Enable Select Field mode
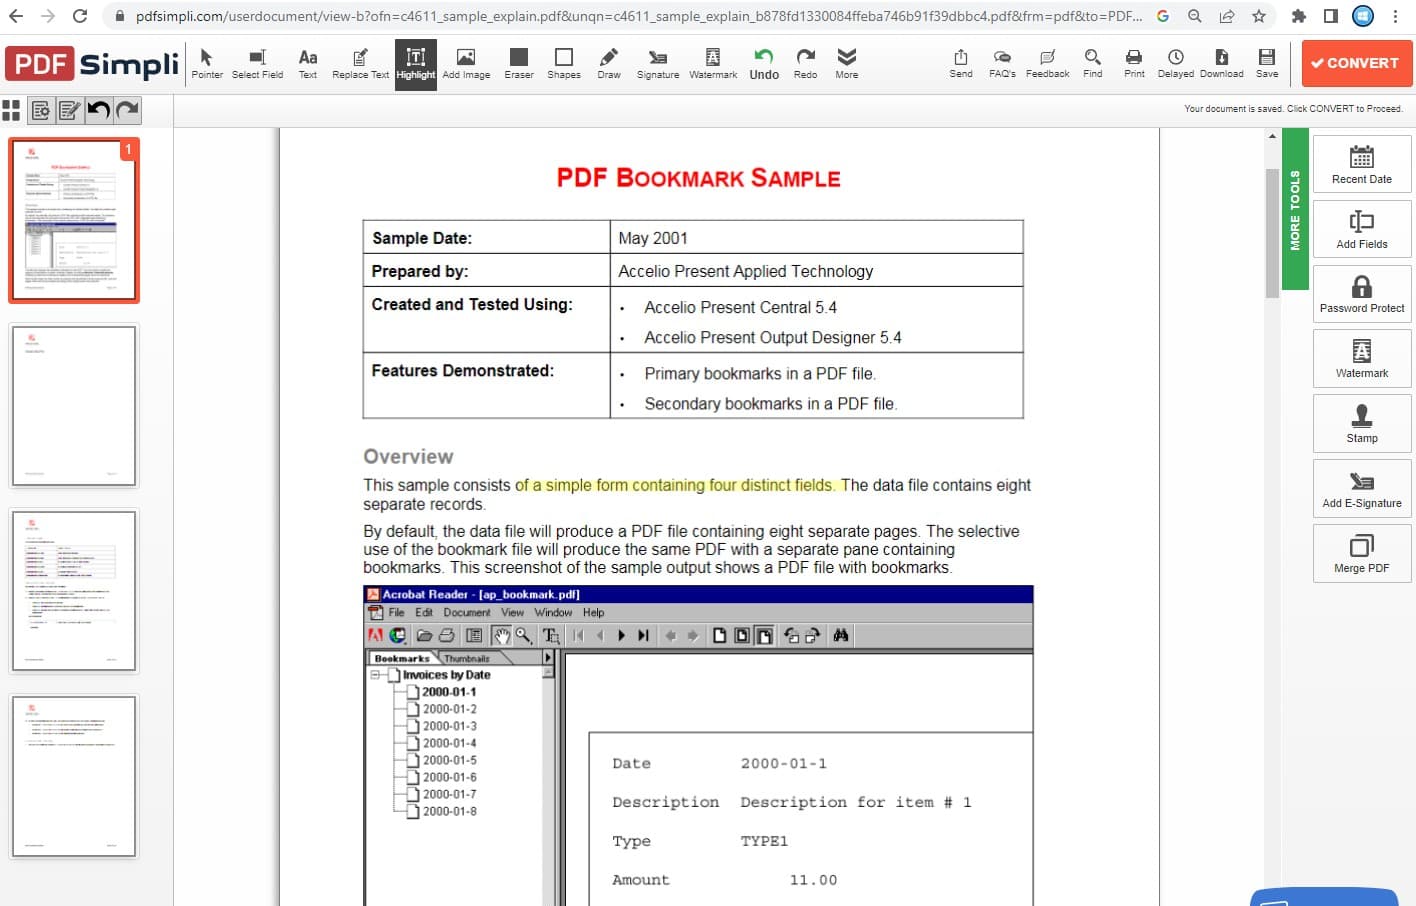1416x906 pixels. pyautogui.click(x=257, y=63)
